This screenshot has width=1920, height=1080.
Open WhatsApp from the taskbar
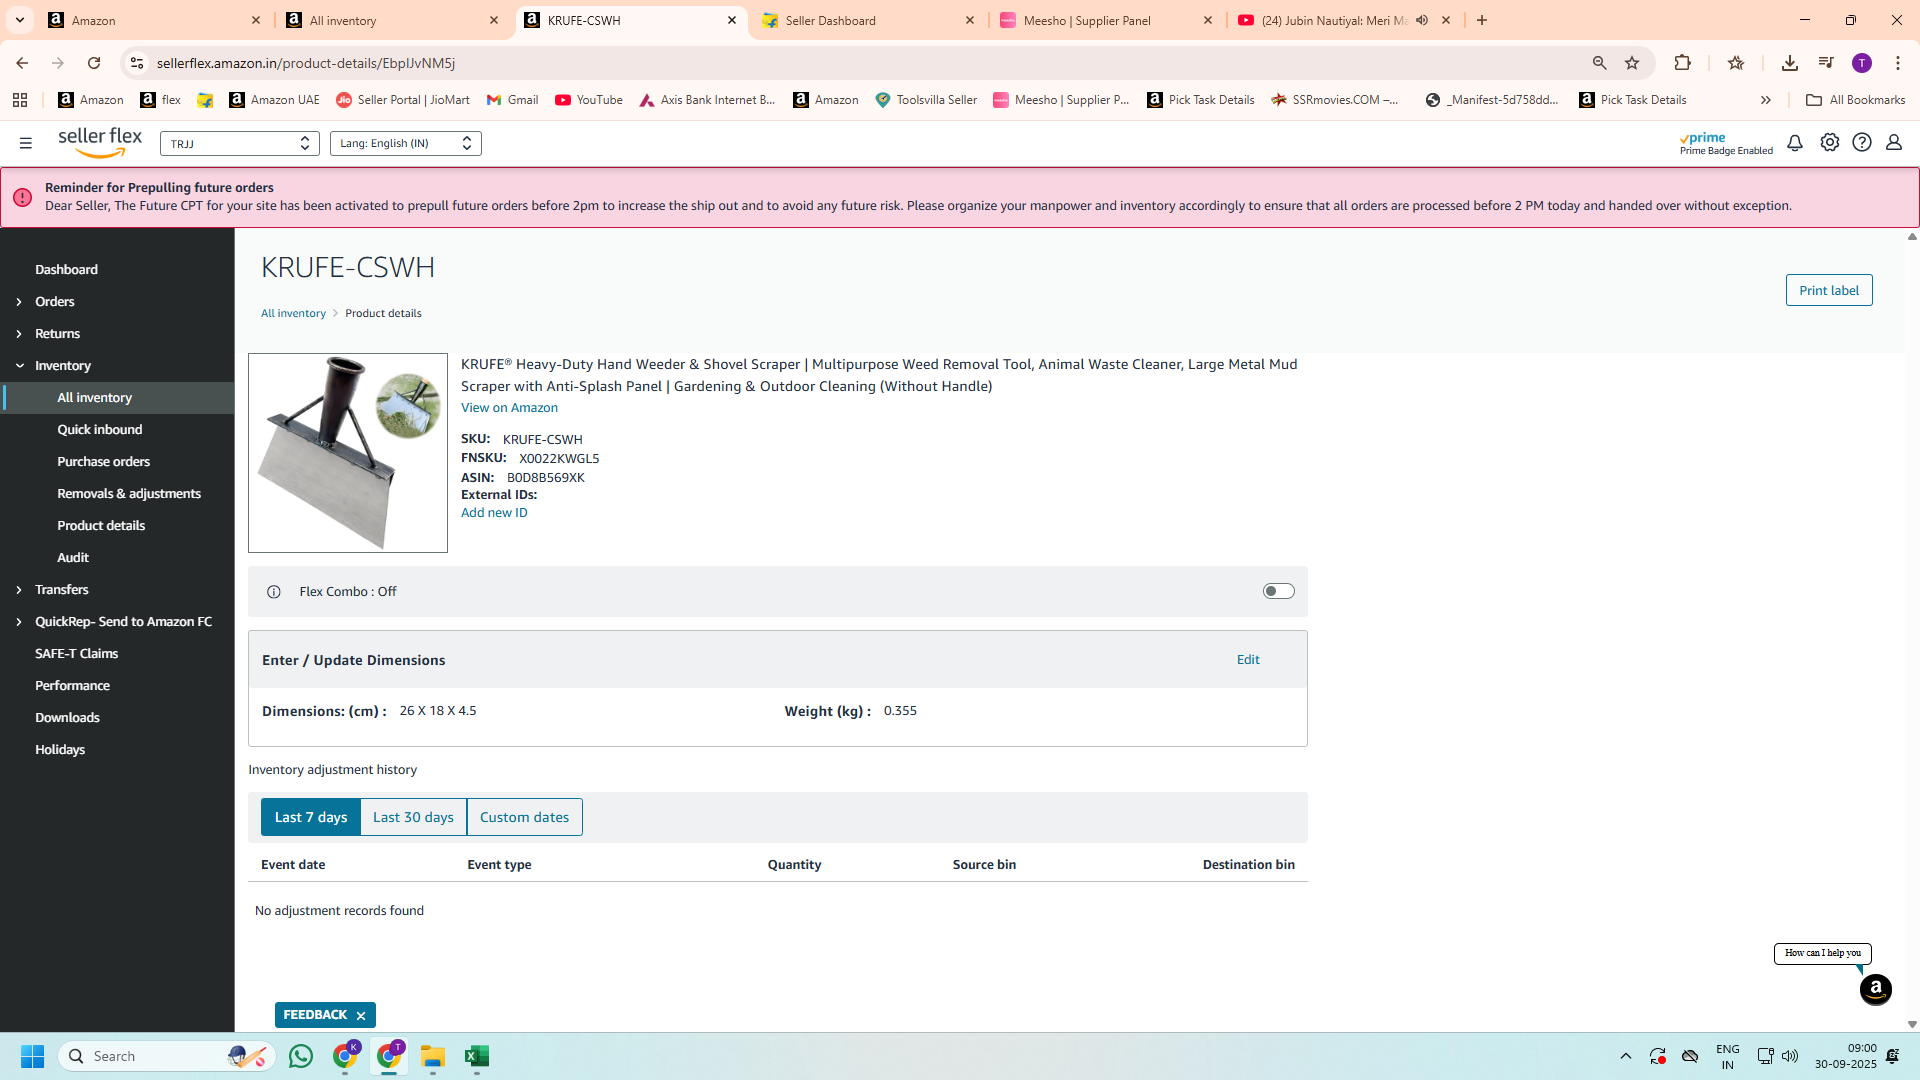300,1056
